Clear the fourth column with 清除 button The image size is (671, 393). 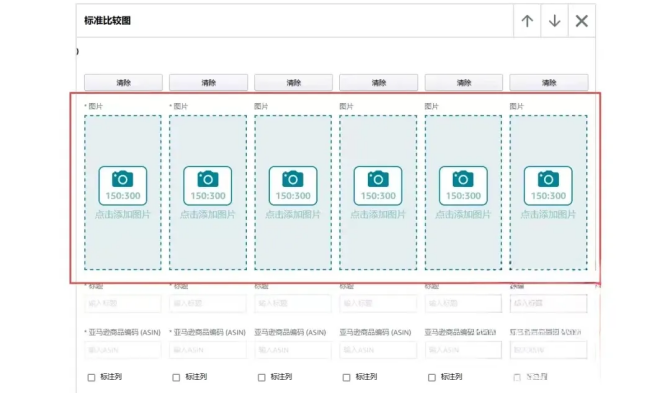pyautogui.click(x=378, y=82)
